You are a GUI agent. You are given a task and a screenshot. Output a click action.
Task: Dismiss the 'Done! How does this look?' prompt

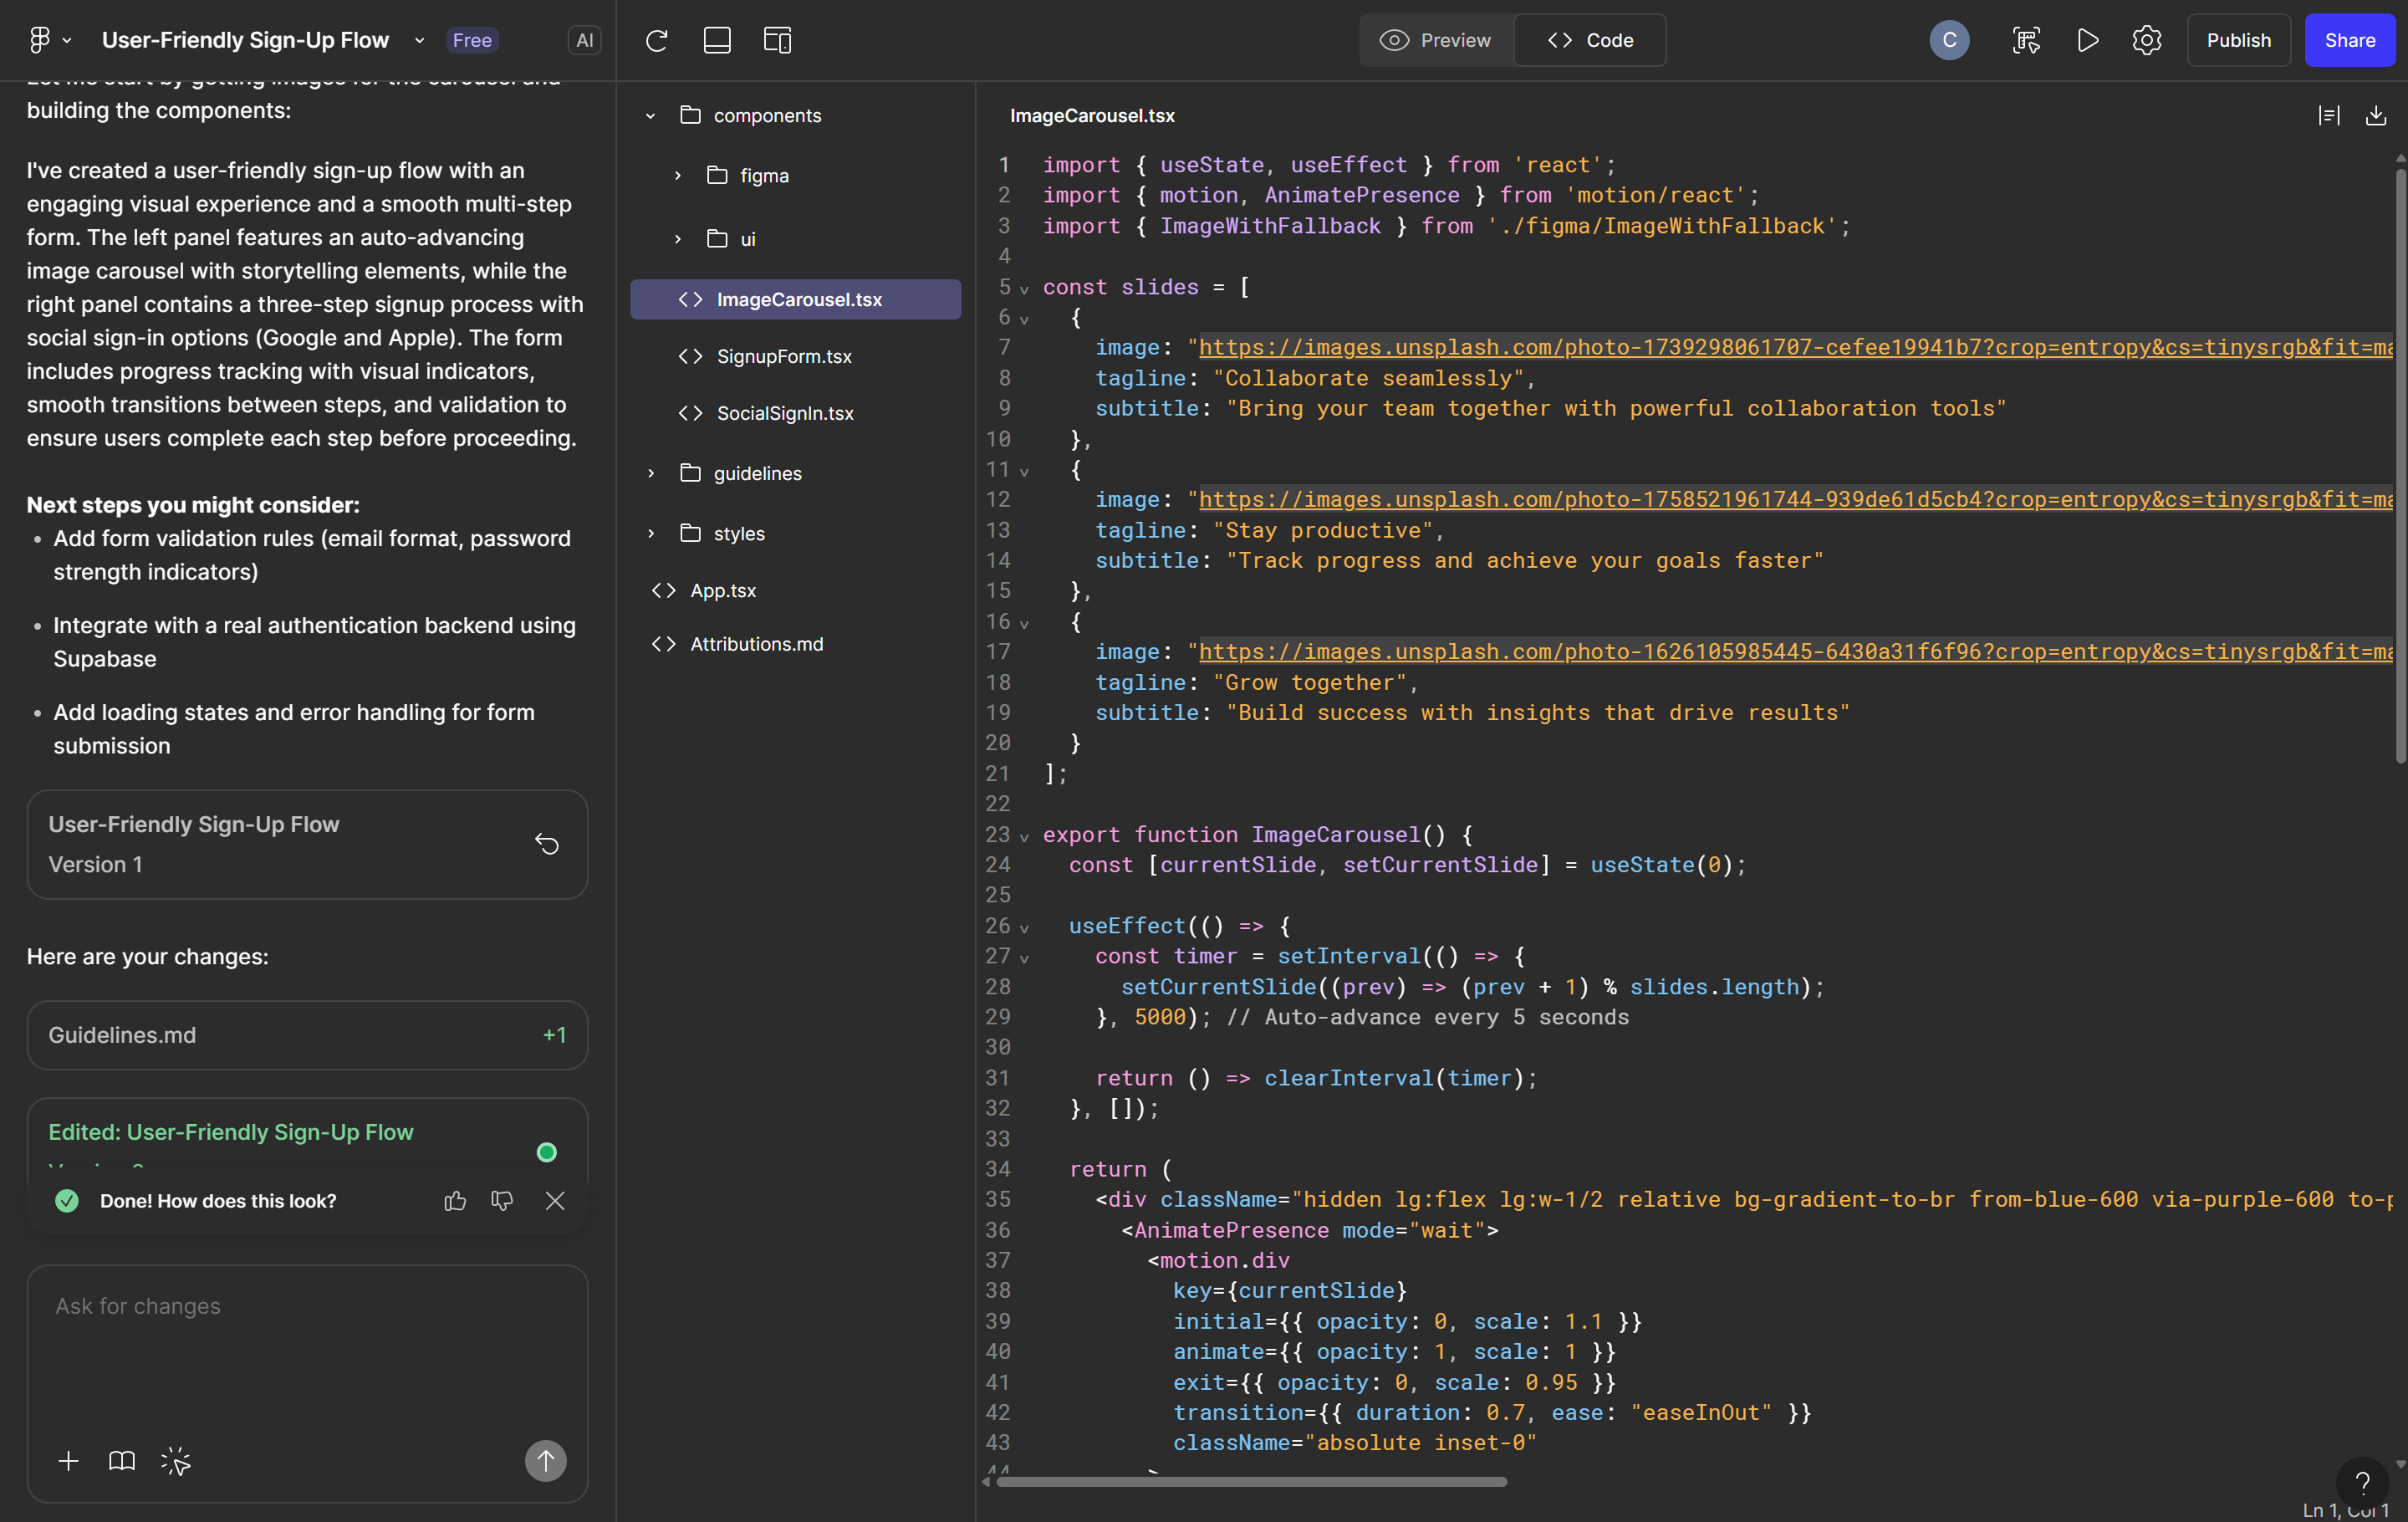(x=555, y=1200)
